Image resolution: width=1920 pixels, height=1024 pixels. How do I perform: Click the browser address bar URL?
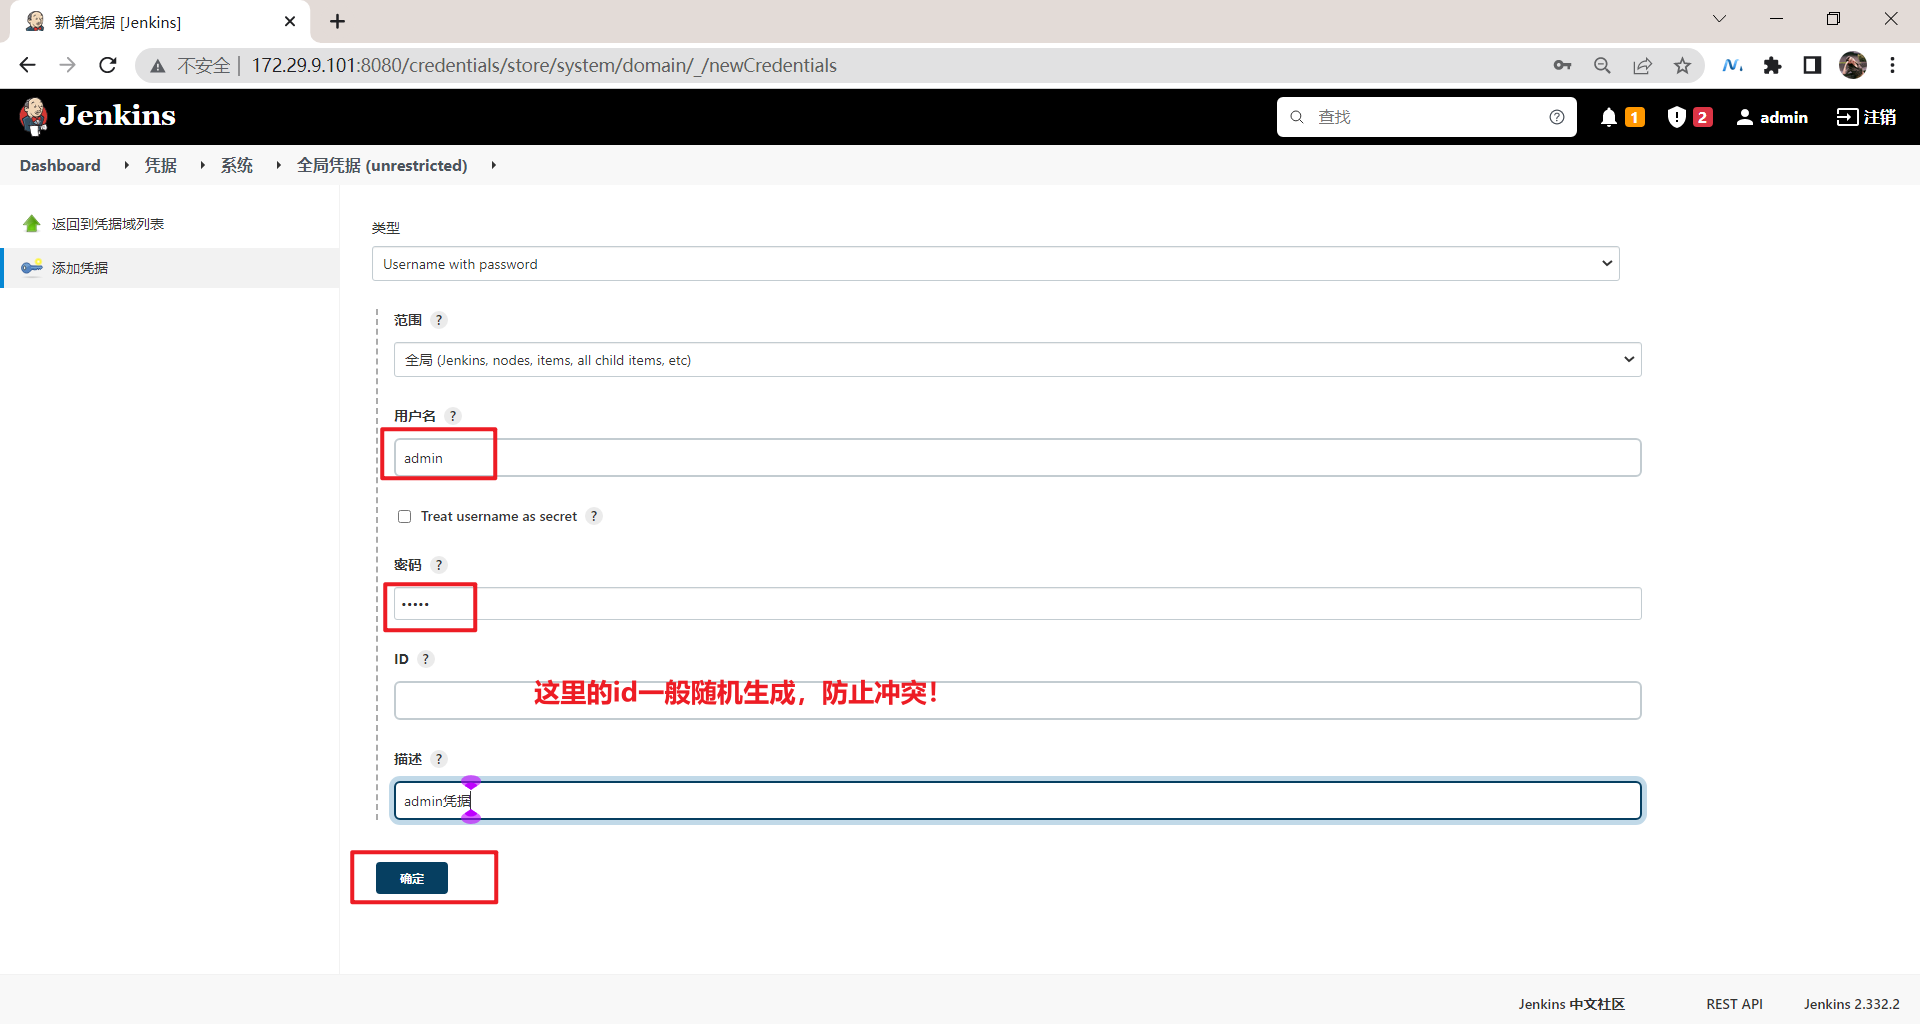pos(544,66)
